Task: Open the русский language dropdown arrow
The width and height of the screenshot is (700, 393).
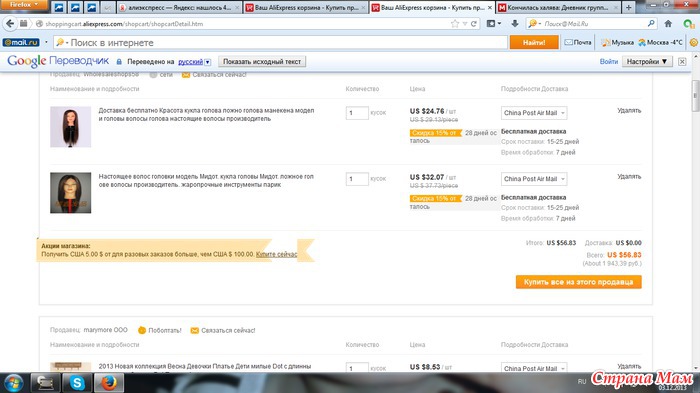Action: (208, 62)
